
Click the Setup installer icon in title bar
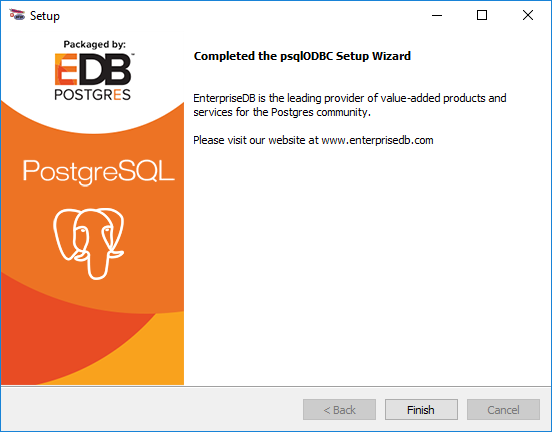17,15
